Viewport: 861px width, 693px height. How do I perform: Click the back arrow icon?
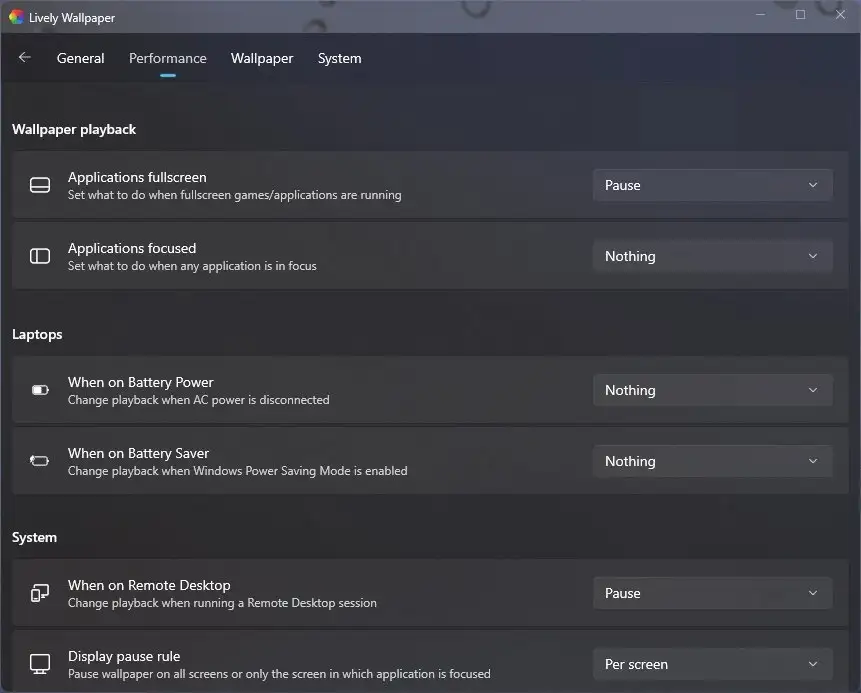(x=25, y=58)
